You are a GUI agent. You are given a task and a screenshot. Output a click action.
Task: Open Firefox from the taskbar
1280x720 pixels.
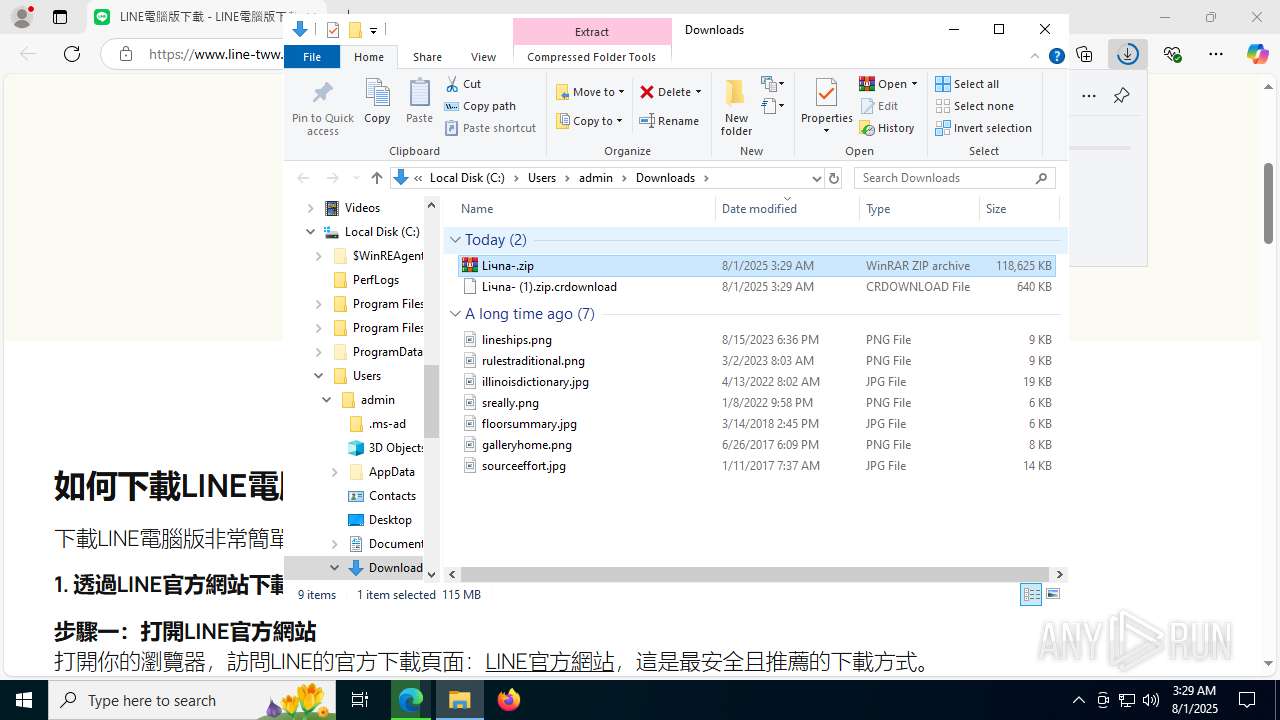coord(509,700)
